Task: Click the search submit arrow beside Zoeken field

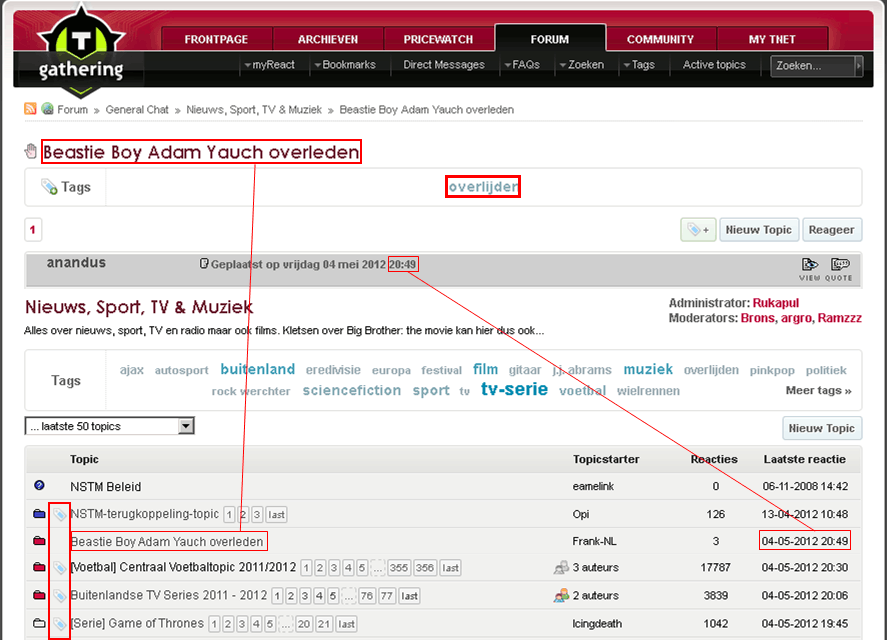Action: [x=859, y=66]
